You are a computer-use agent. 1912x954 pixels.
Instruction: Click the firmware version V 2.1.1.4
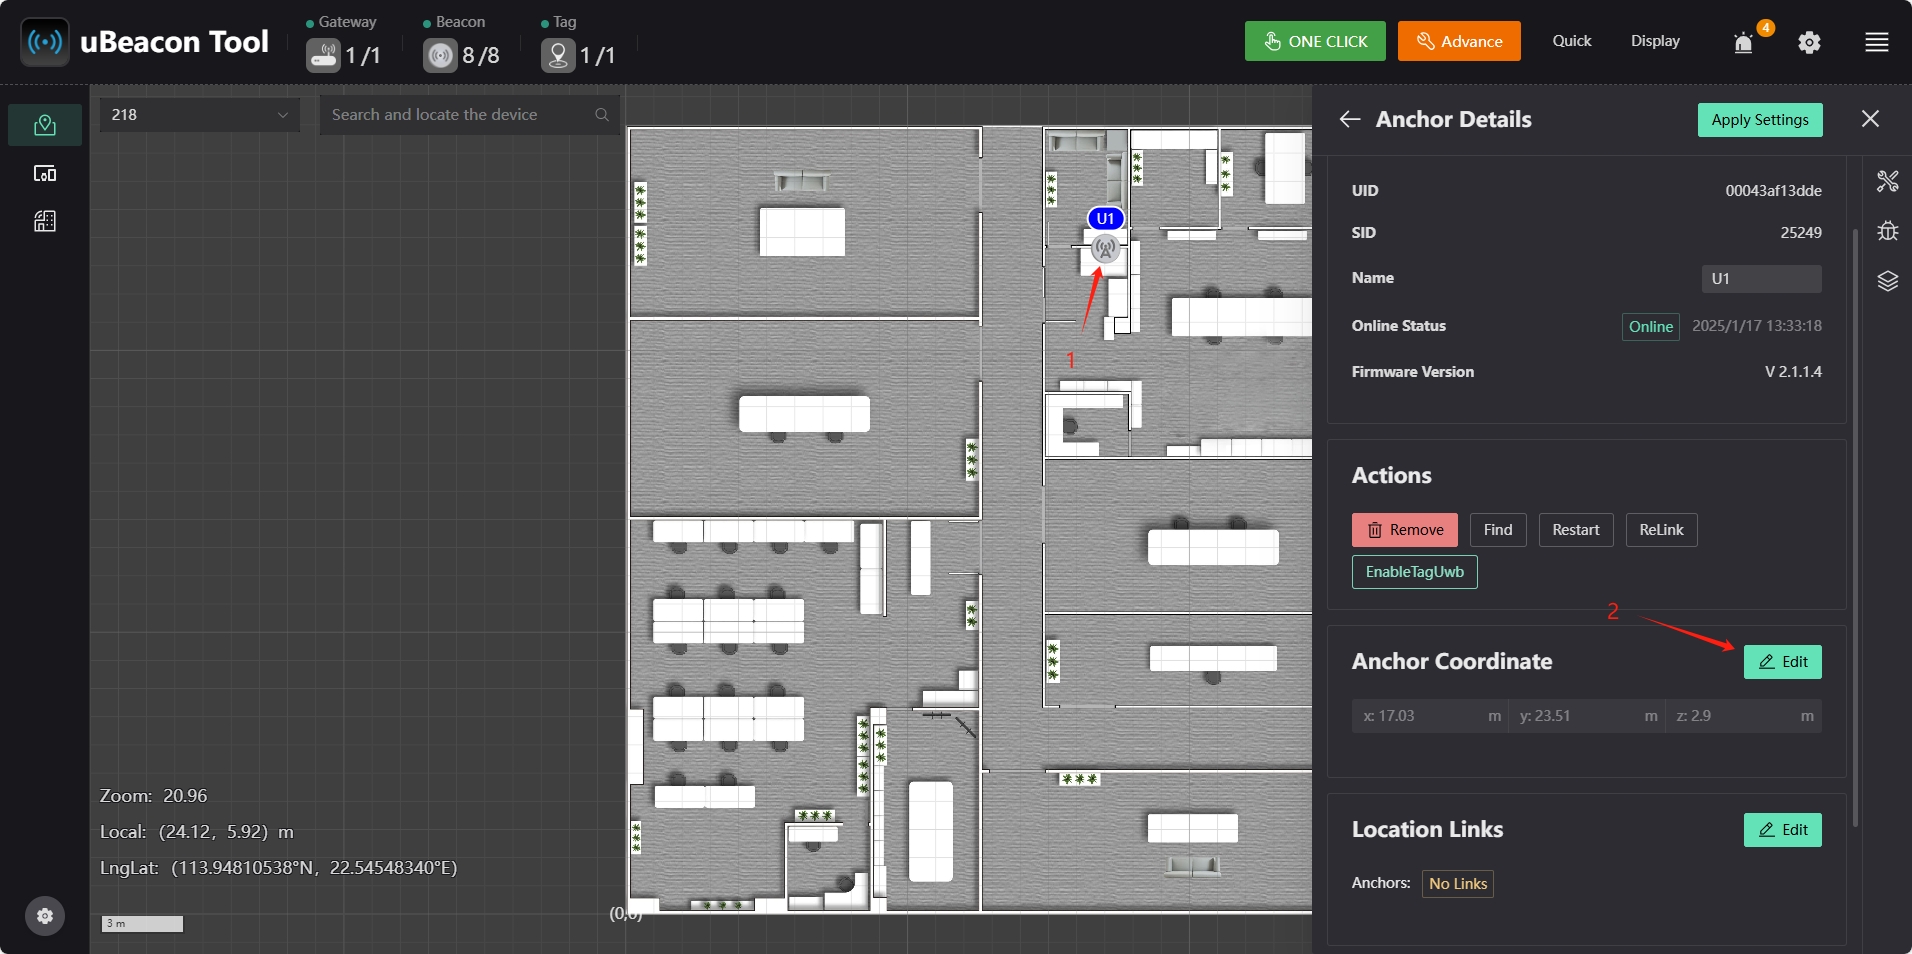[x=1793, y=372]
